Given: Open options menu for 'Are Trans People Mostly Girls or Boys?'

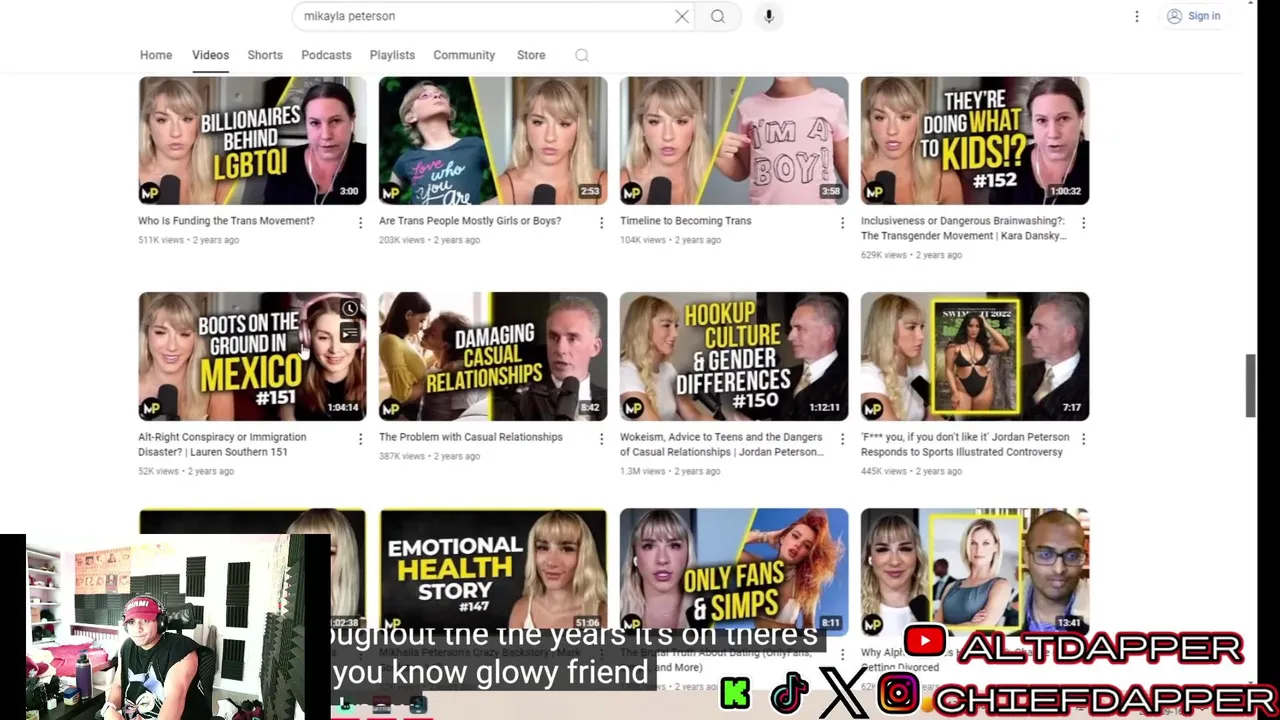Looking at the screenshot, I should coord(601,222).
